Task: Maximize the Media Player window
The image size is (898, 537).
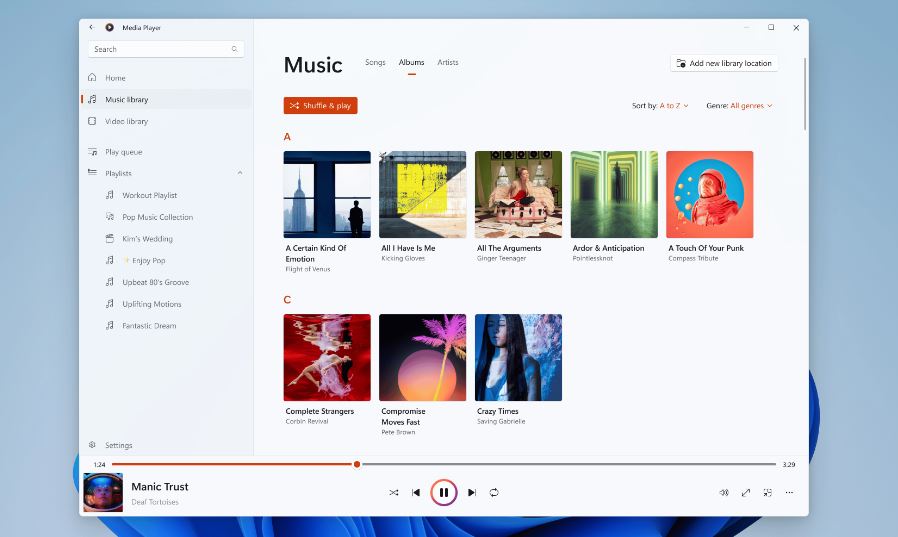Action: click(771, 27)
